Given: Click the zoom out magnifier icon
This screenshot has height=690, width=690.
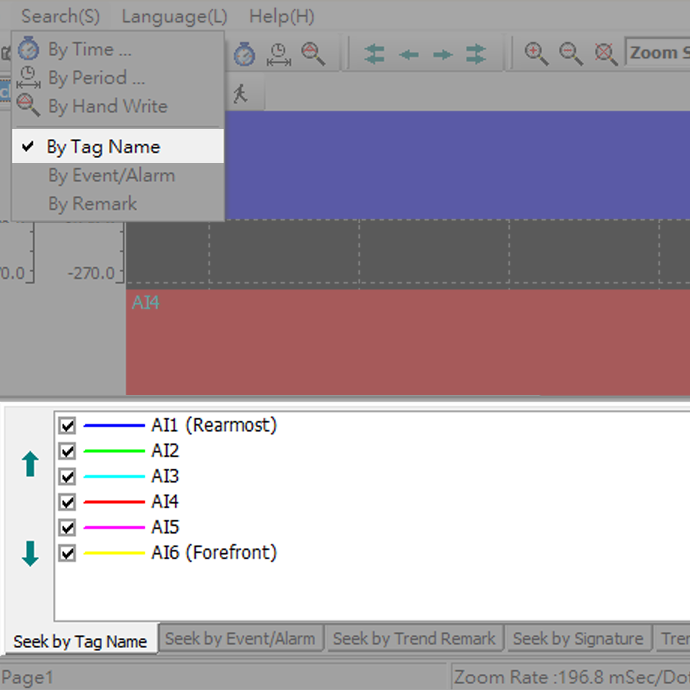Looking at the screenshot, I should 571,54.
